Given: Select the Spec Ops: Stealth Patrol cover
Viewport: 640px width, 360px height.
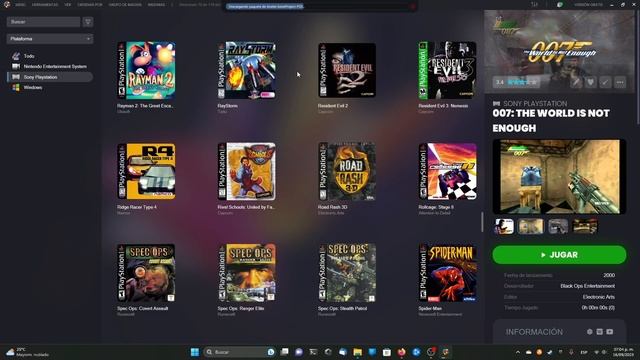Looking at the screenshot, I should [x=347, y=273].
